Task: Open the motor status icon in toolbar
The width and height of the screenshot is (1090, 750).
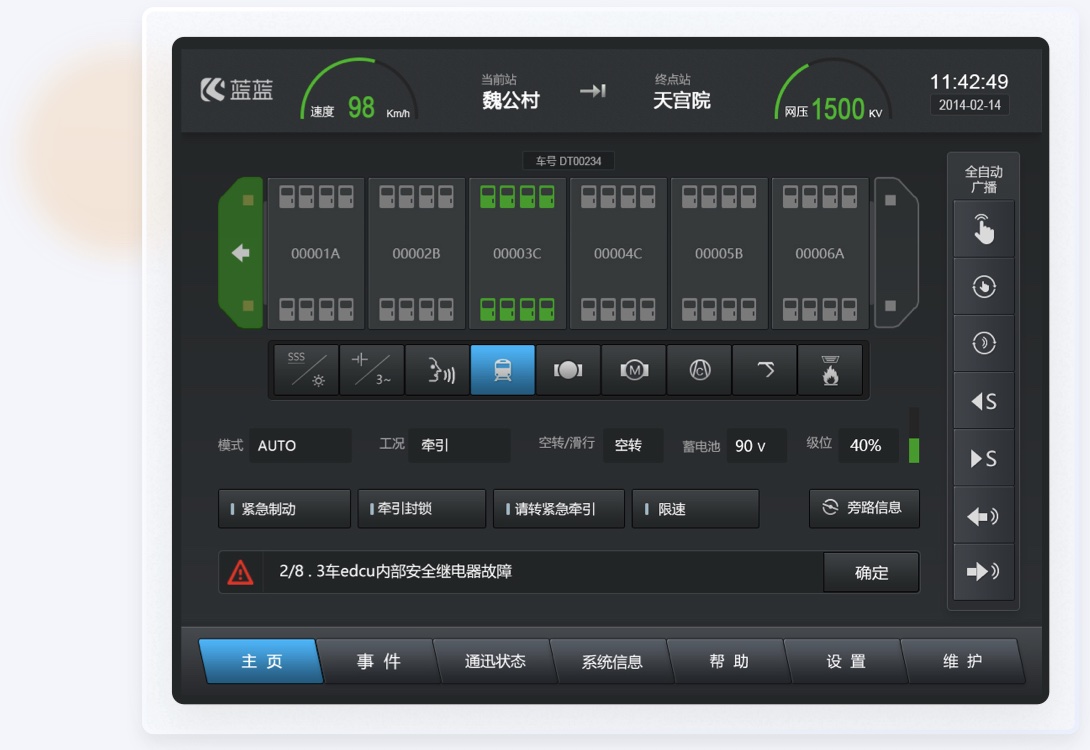Action: tap(633, 370)
